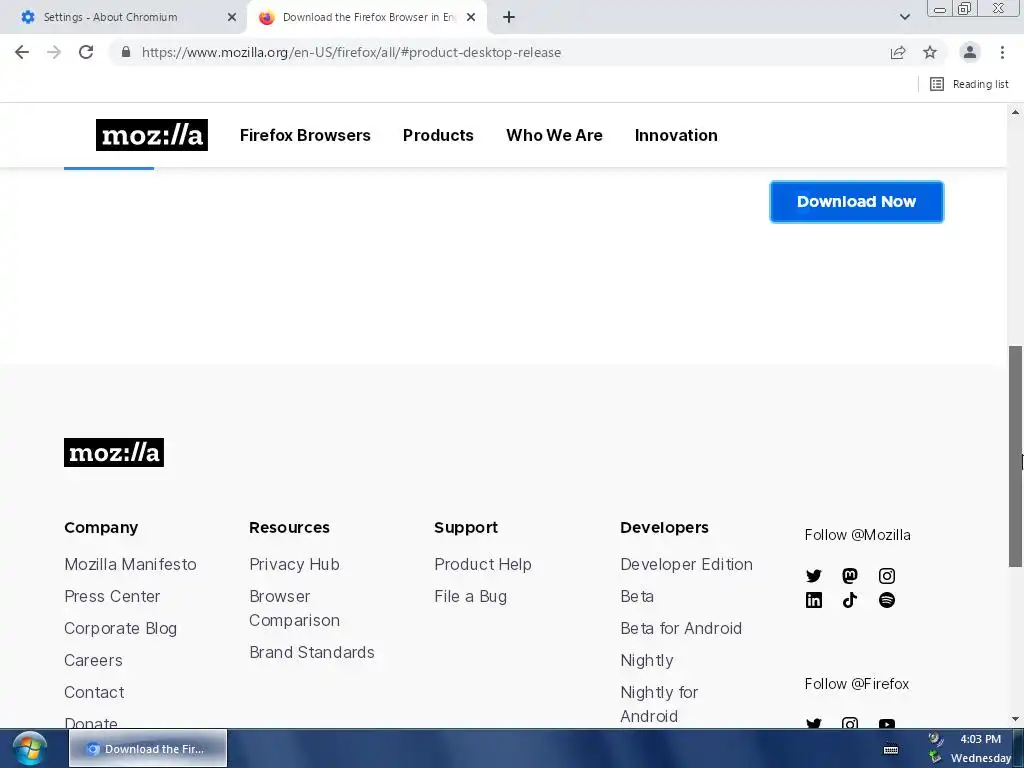Click the scrollbar up arrow
This screenshot has height=768, width=1024.
[x=1016, y=112]
